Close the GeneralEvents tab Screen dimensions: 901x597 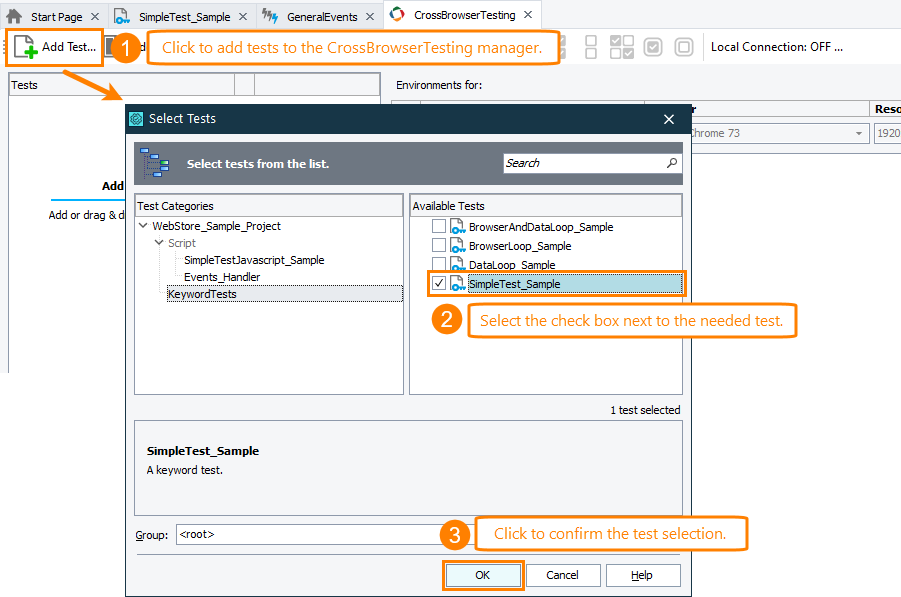[x=370, y=17]
